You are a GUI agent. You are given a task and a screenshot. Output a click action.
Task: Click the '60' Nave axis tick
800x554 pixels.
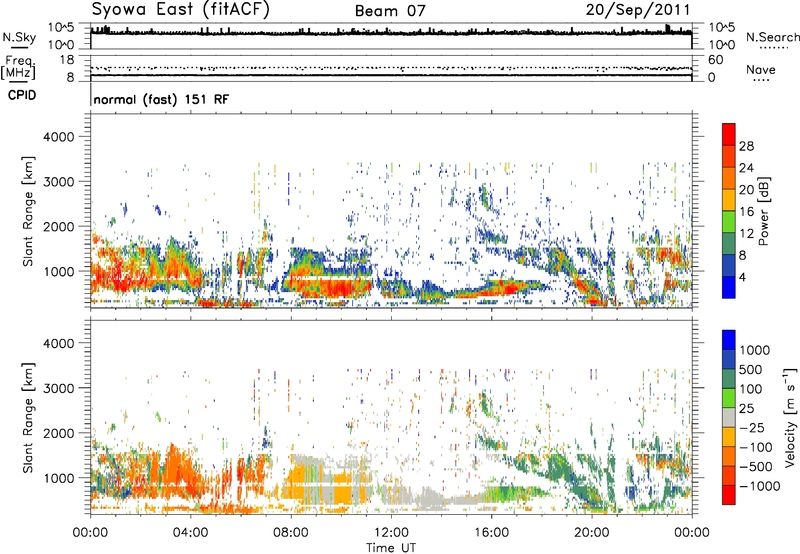716,60
